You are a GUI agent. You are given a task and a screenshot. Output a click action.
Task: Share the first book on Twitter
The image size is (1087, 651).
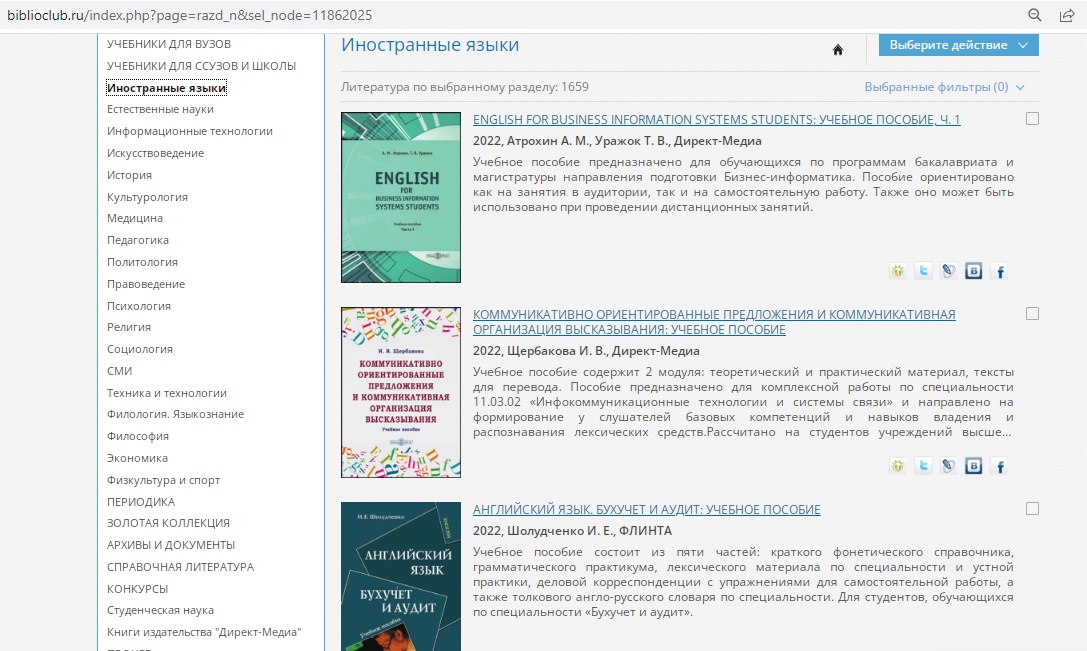click(x=923, y=271)
